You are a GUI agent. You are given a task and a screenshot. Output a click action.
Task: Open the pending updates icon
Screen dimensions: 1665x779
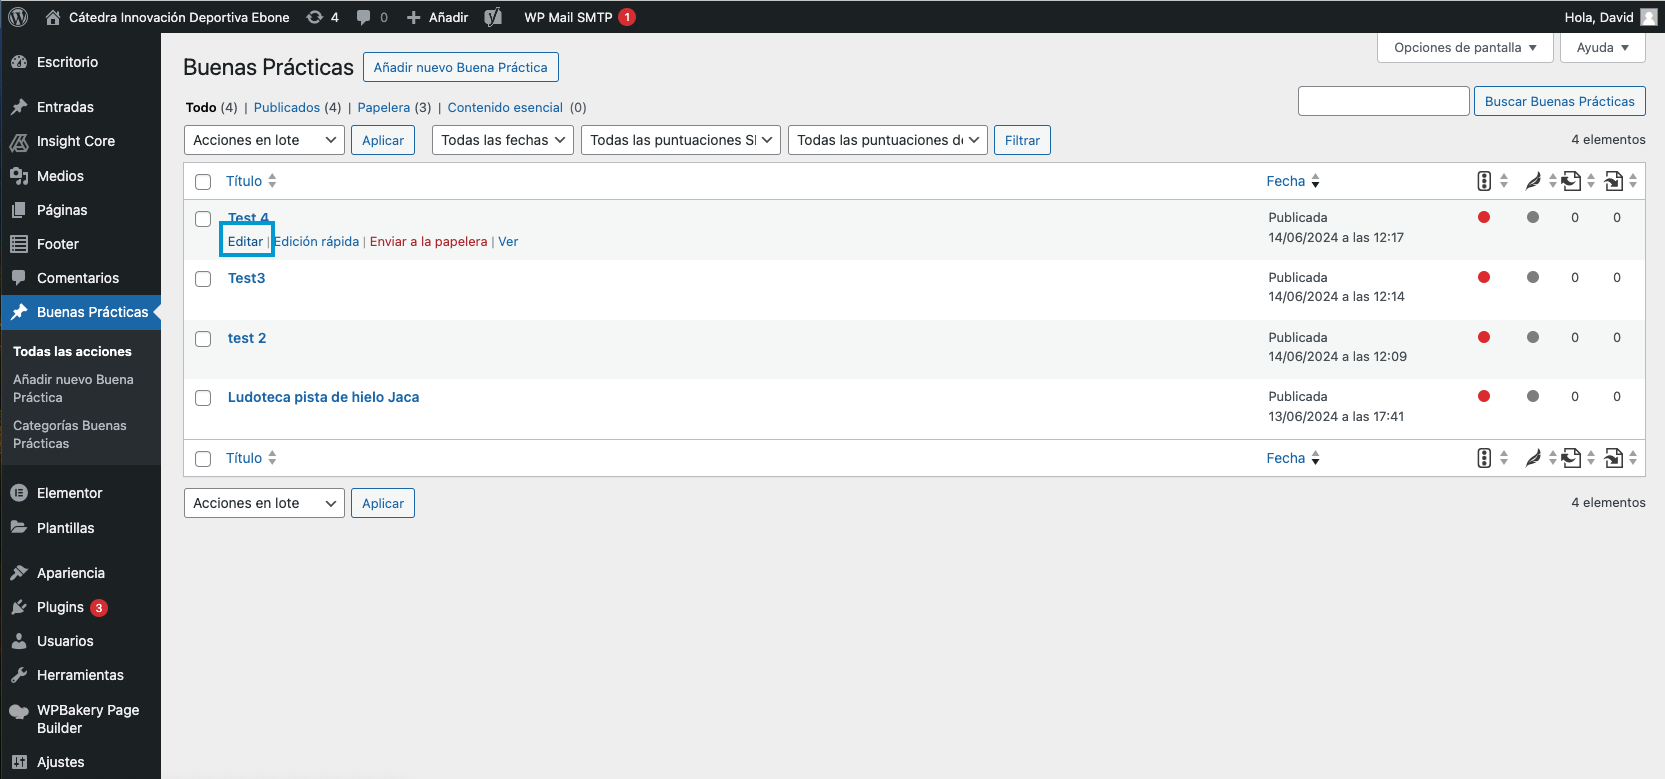315,17
